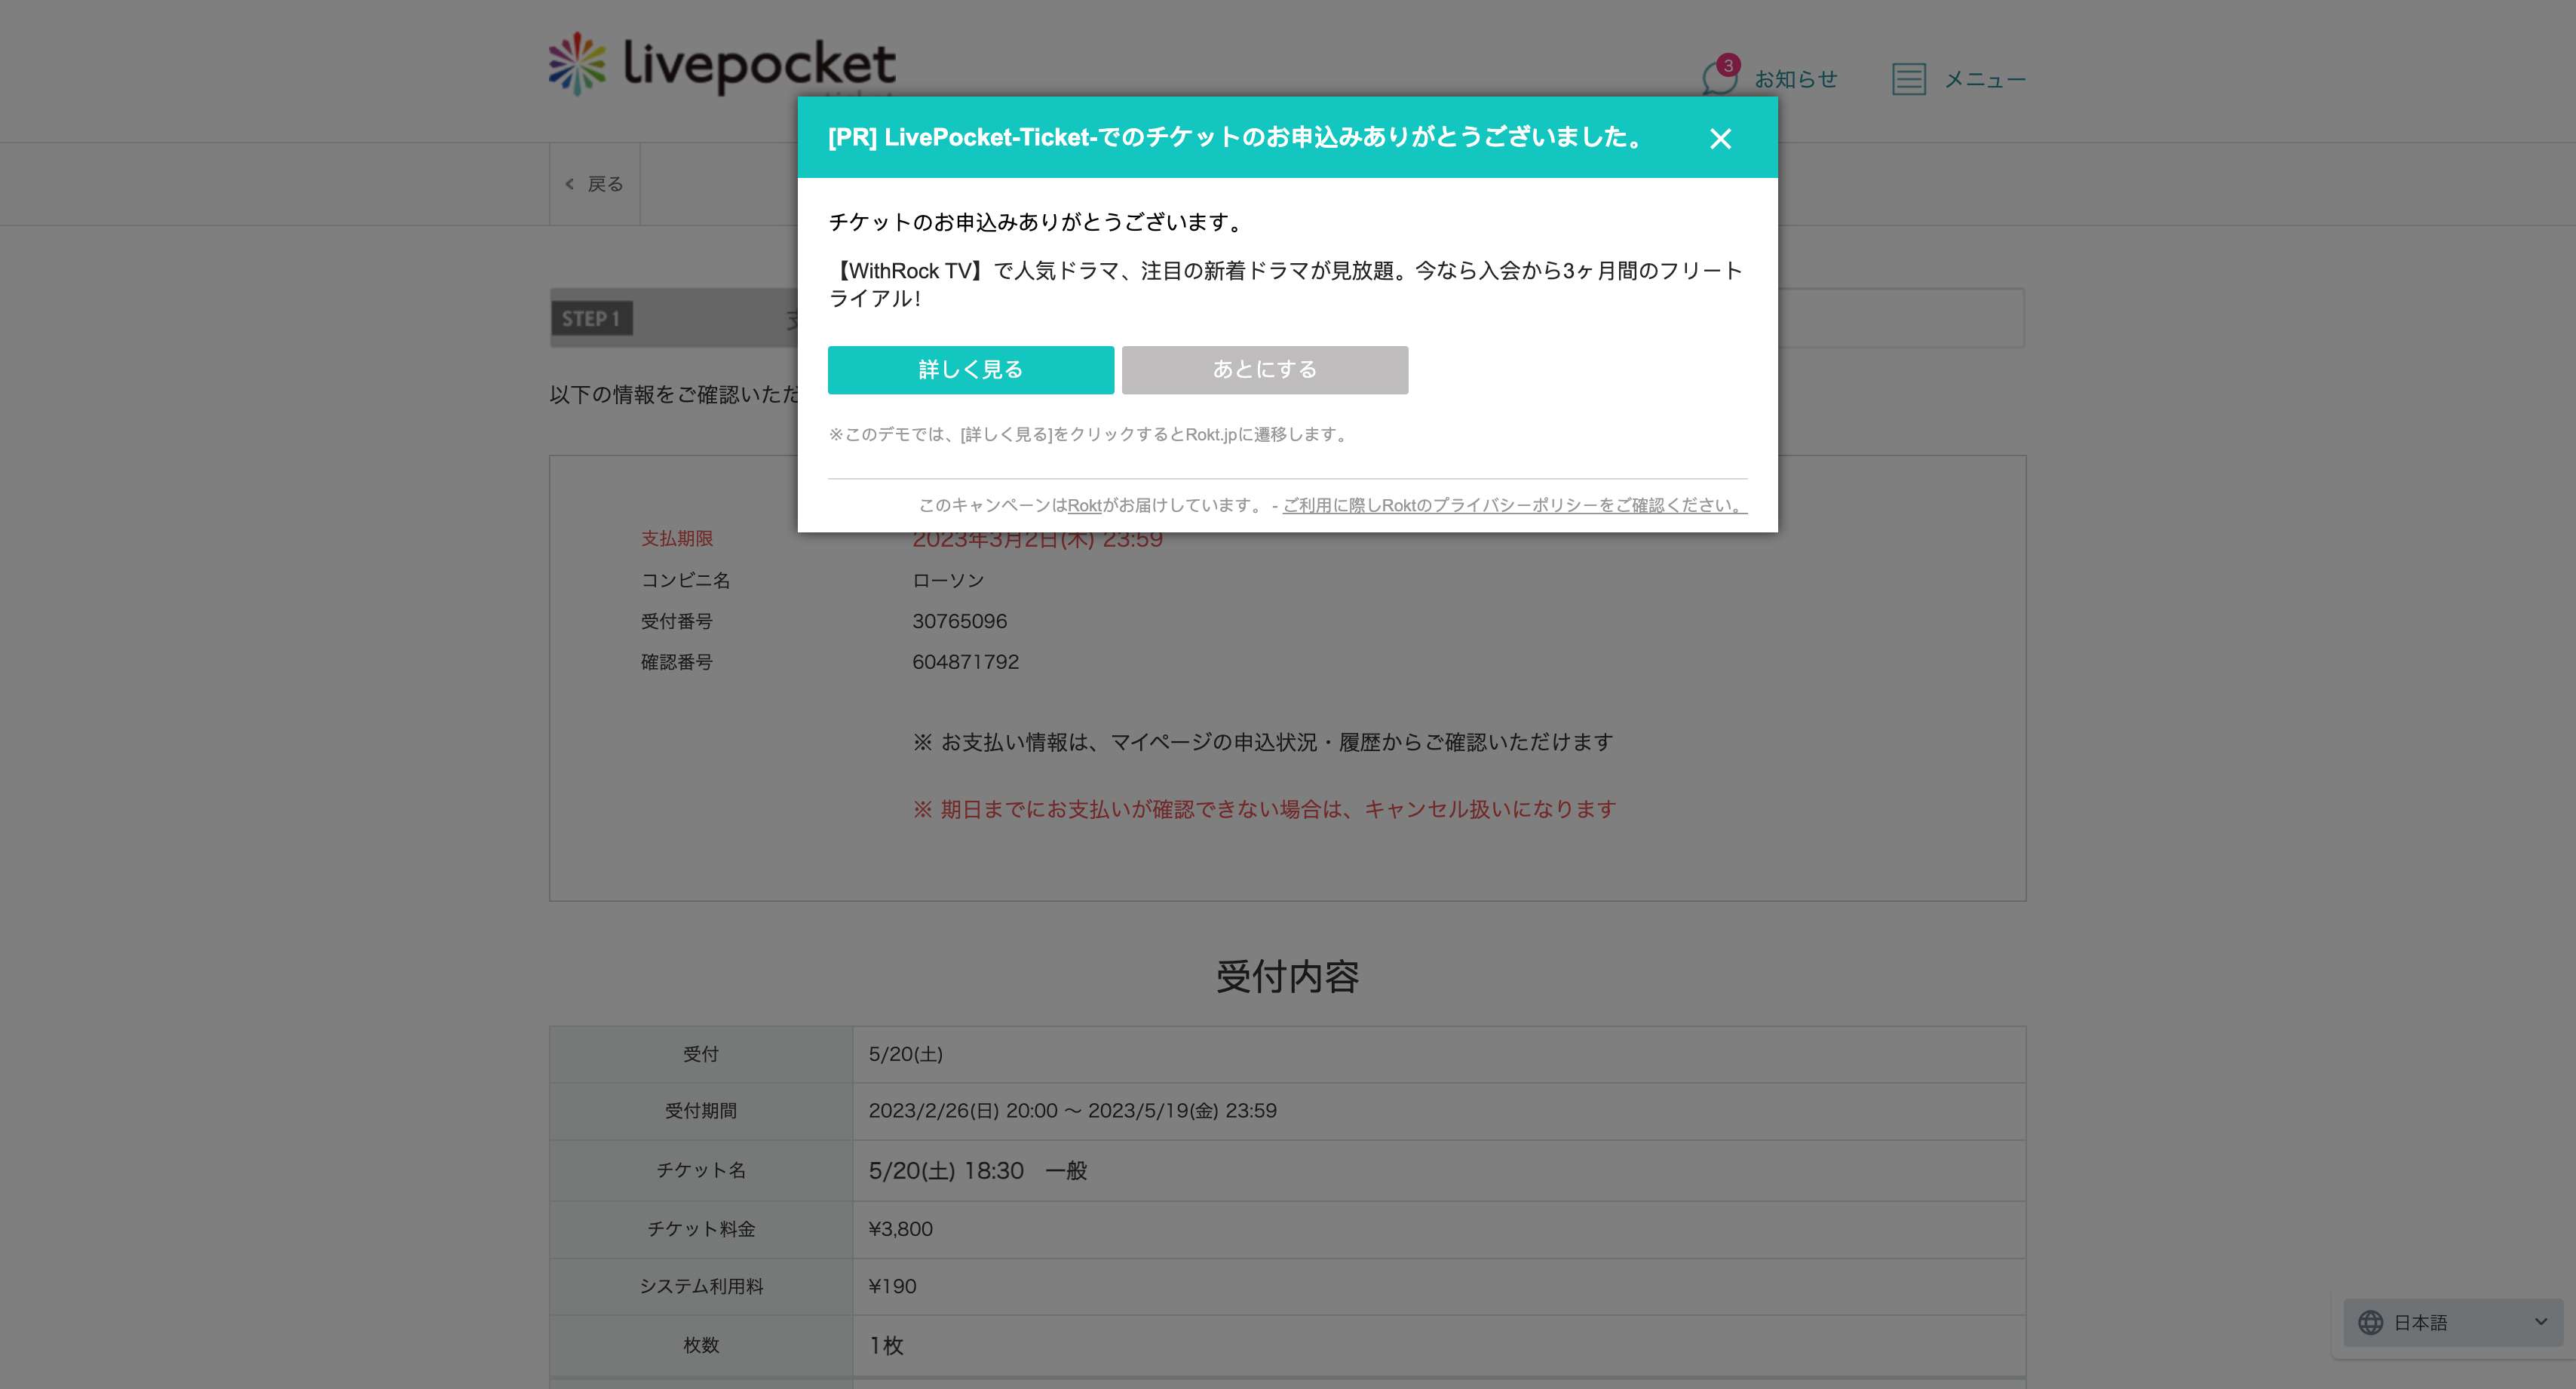Click the 詳しく見る button
This screenshot has height=1389, width=2576.
971,370
